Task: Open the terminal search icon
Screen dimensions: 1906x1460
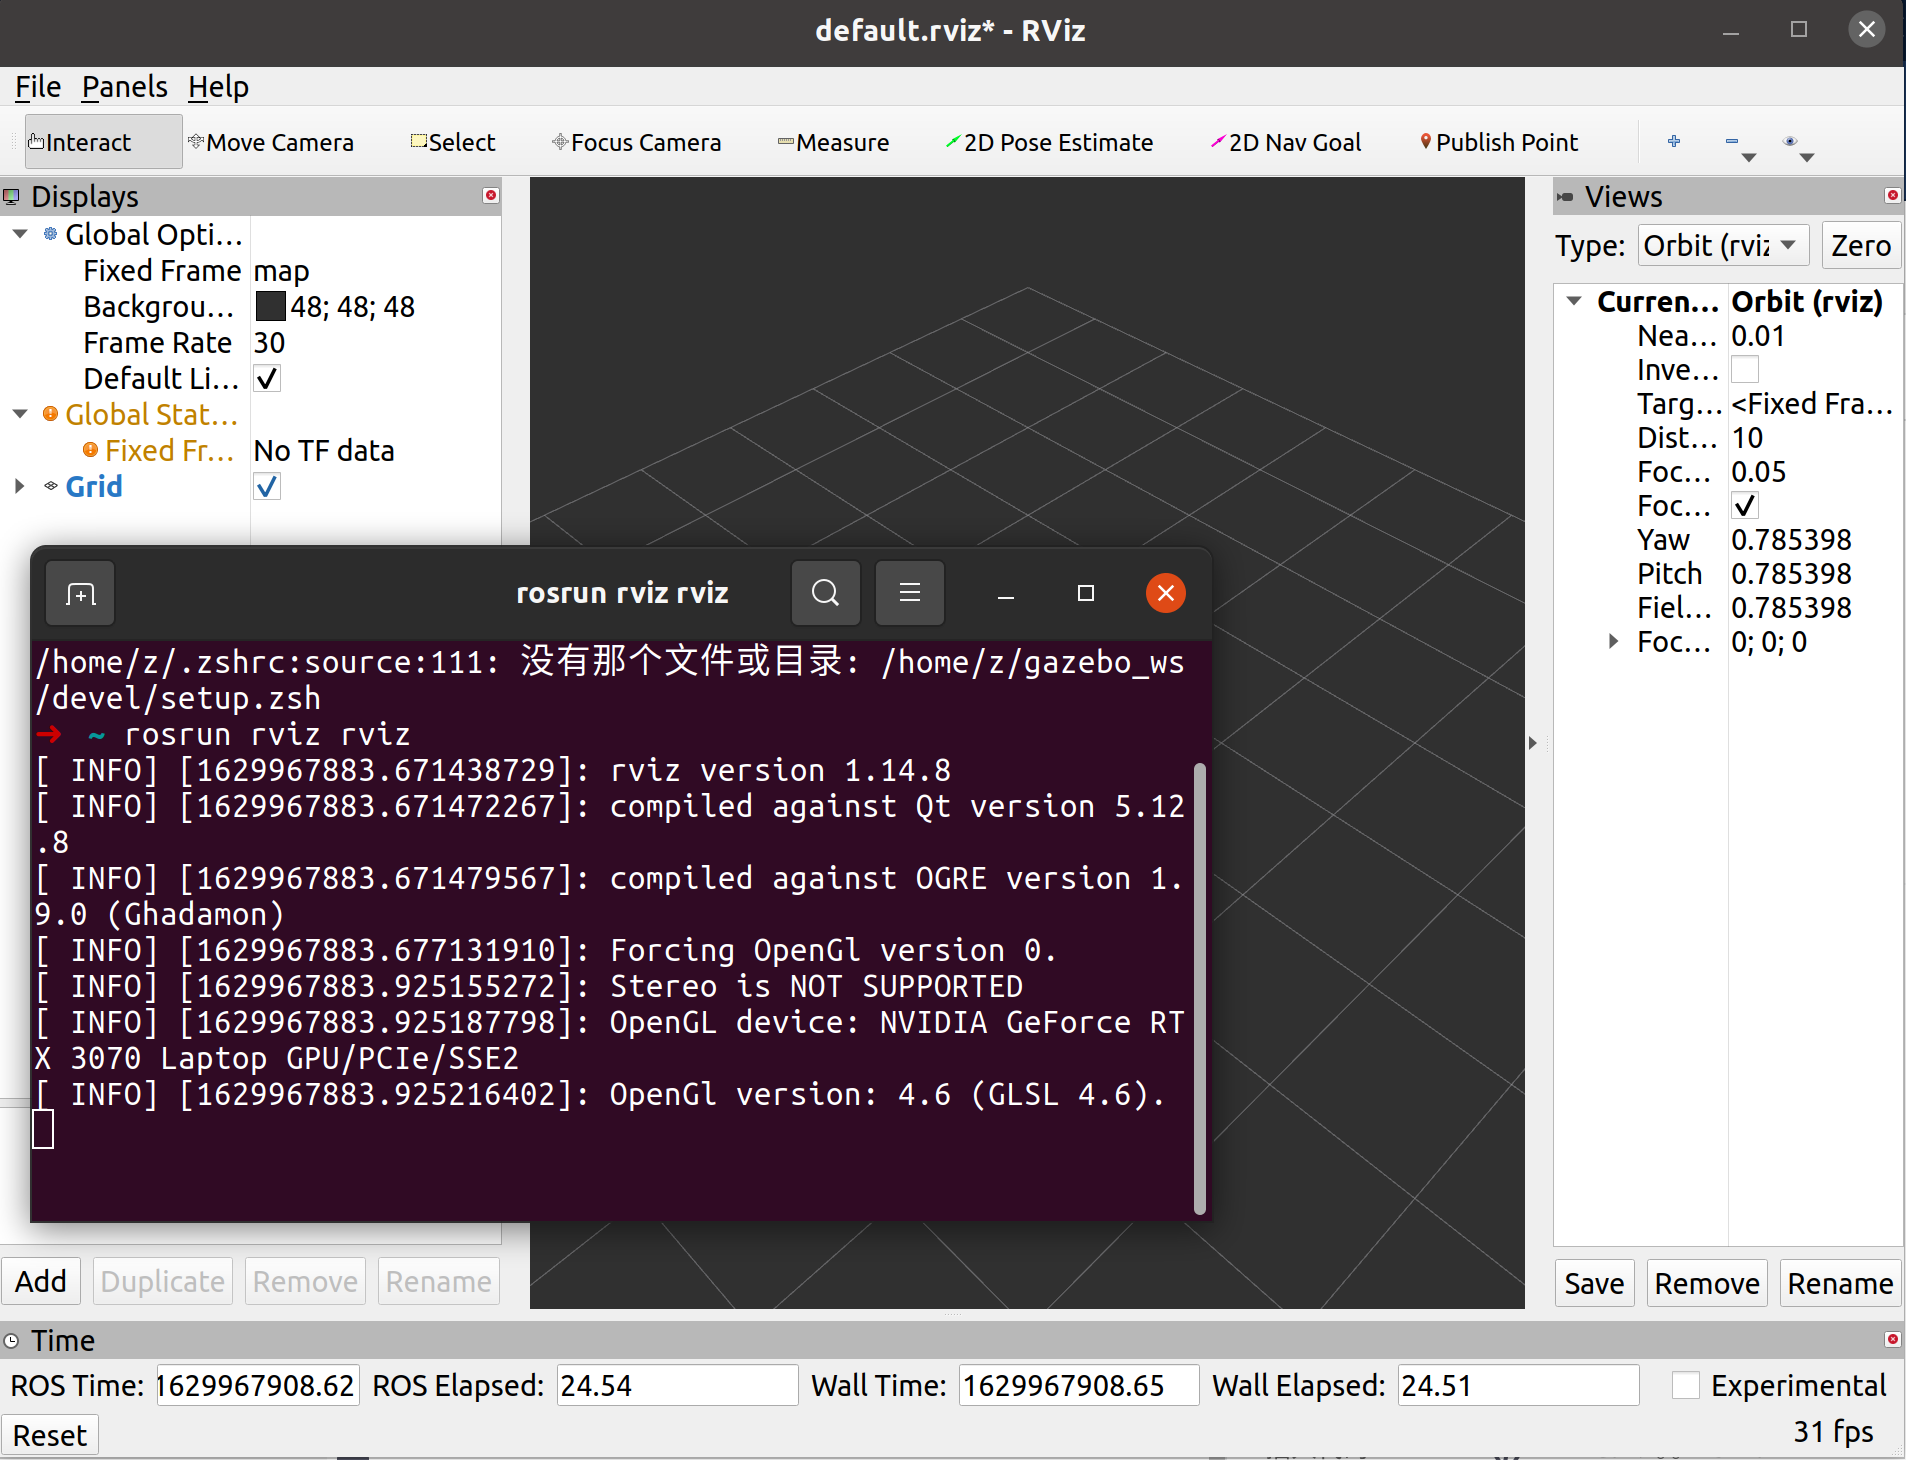Action: 824,592
